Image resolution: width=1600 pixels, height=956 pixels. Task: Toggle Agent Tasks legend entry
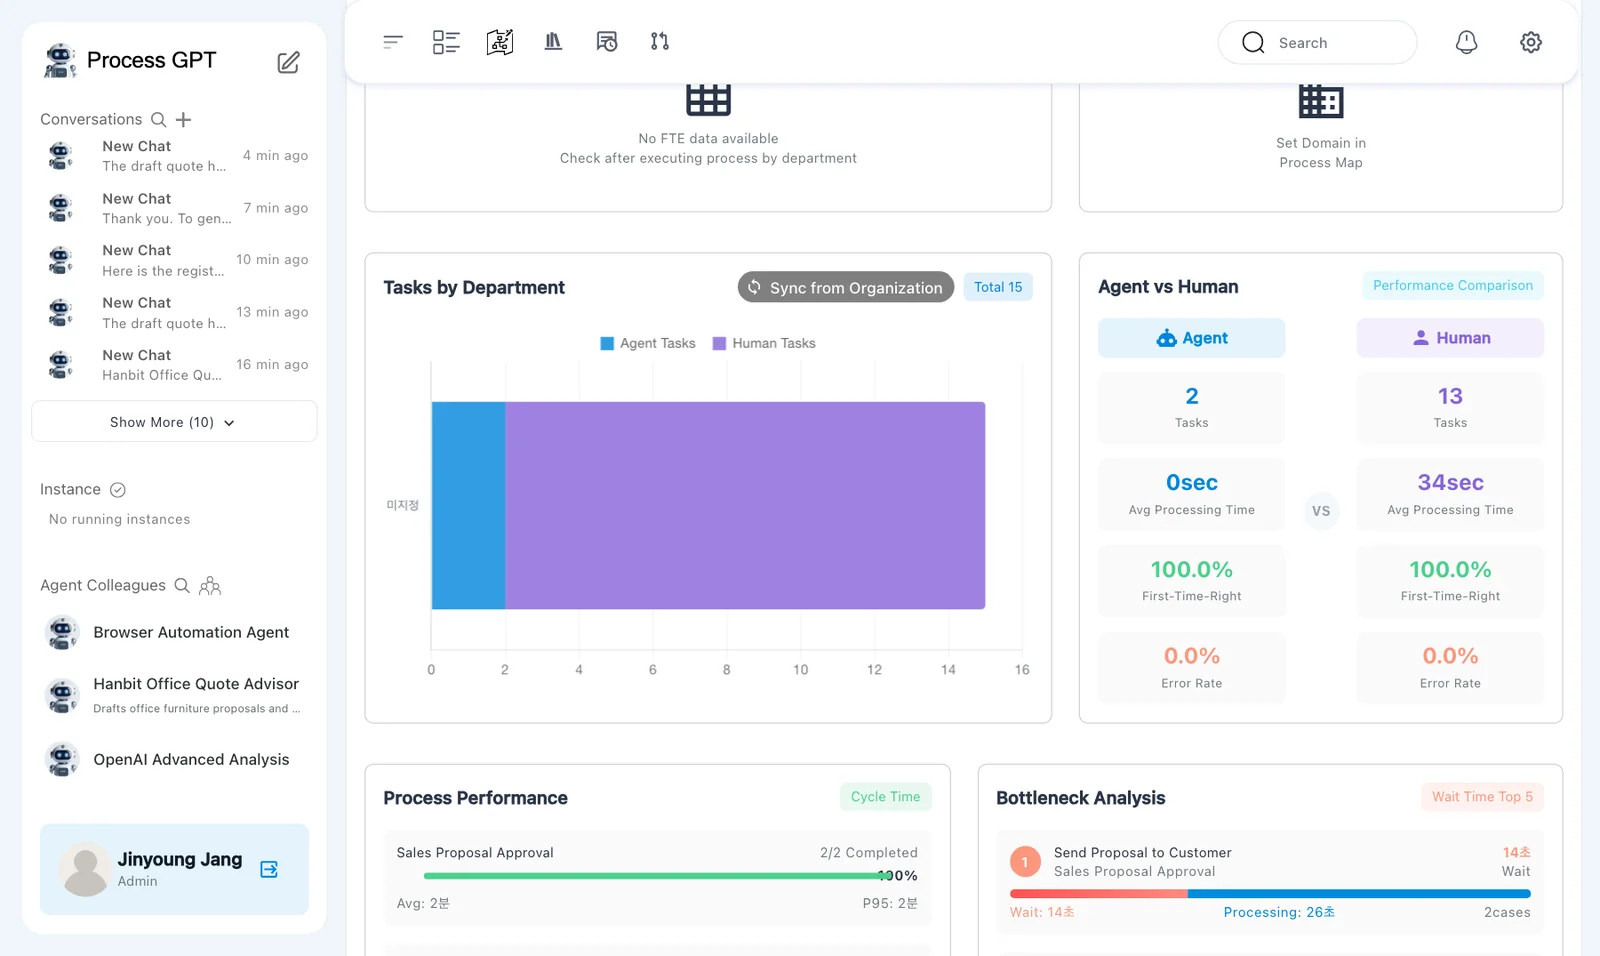648,344
